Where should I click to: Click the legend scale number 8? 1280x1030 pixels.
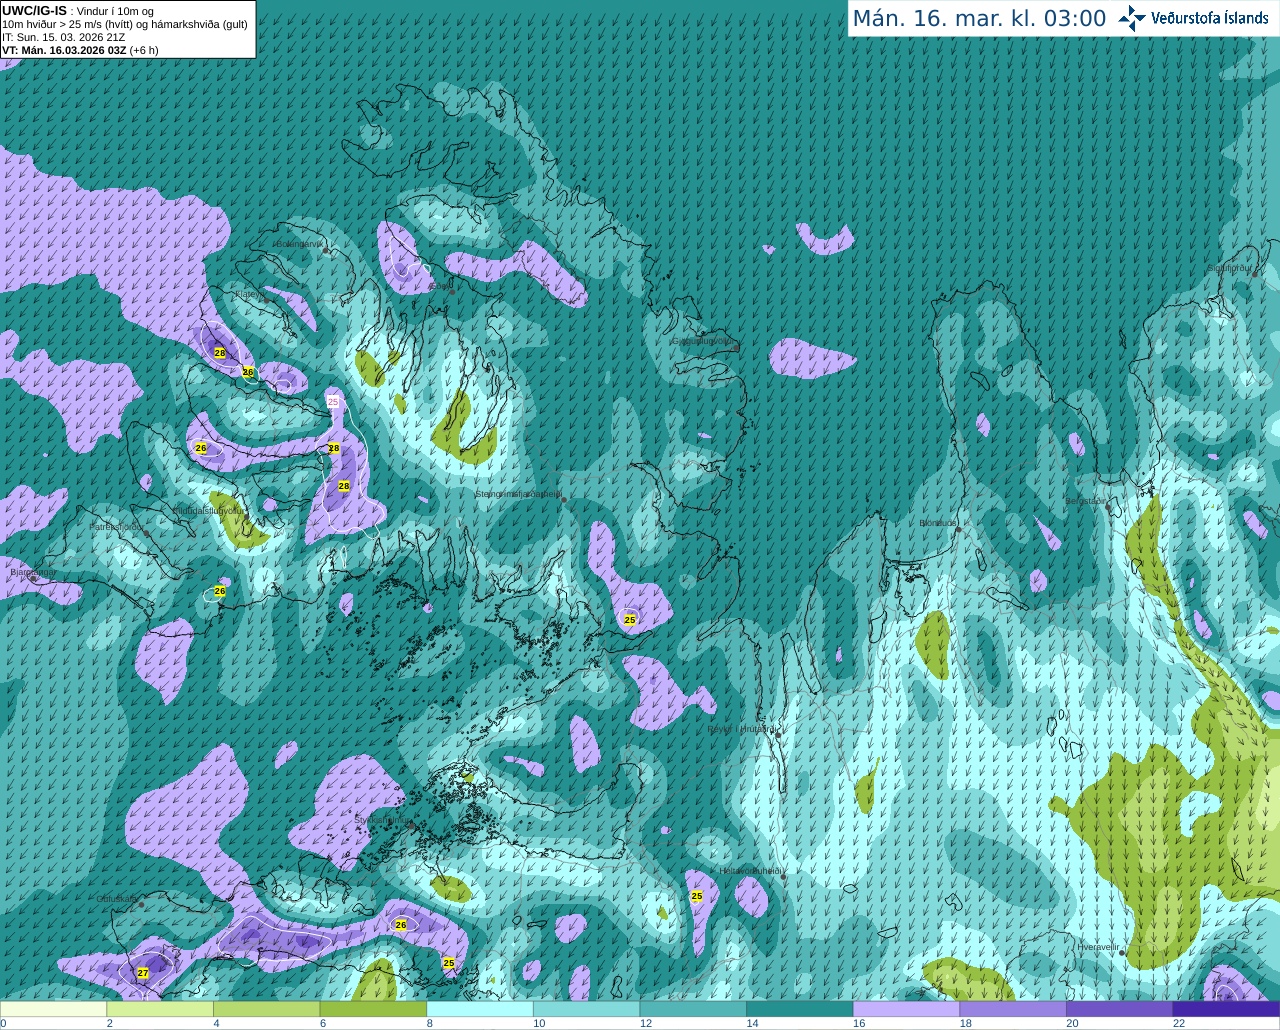429,1023
